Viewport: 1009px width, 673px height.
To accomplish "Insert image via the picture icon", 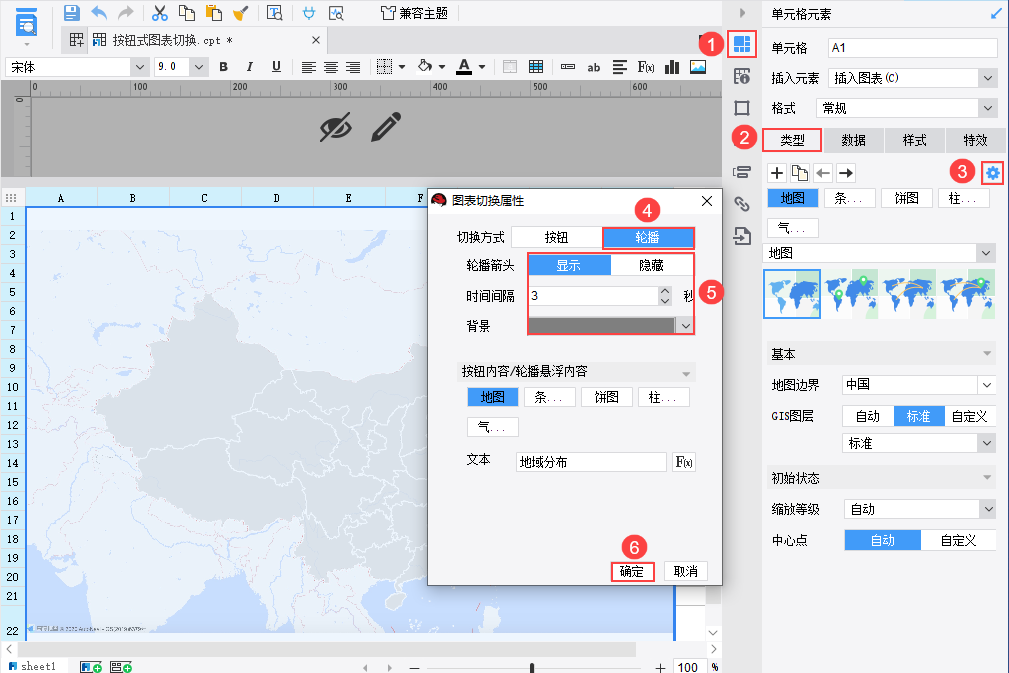I will [x=698, y=67].
